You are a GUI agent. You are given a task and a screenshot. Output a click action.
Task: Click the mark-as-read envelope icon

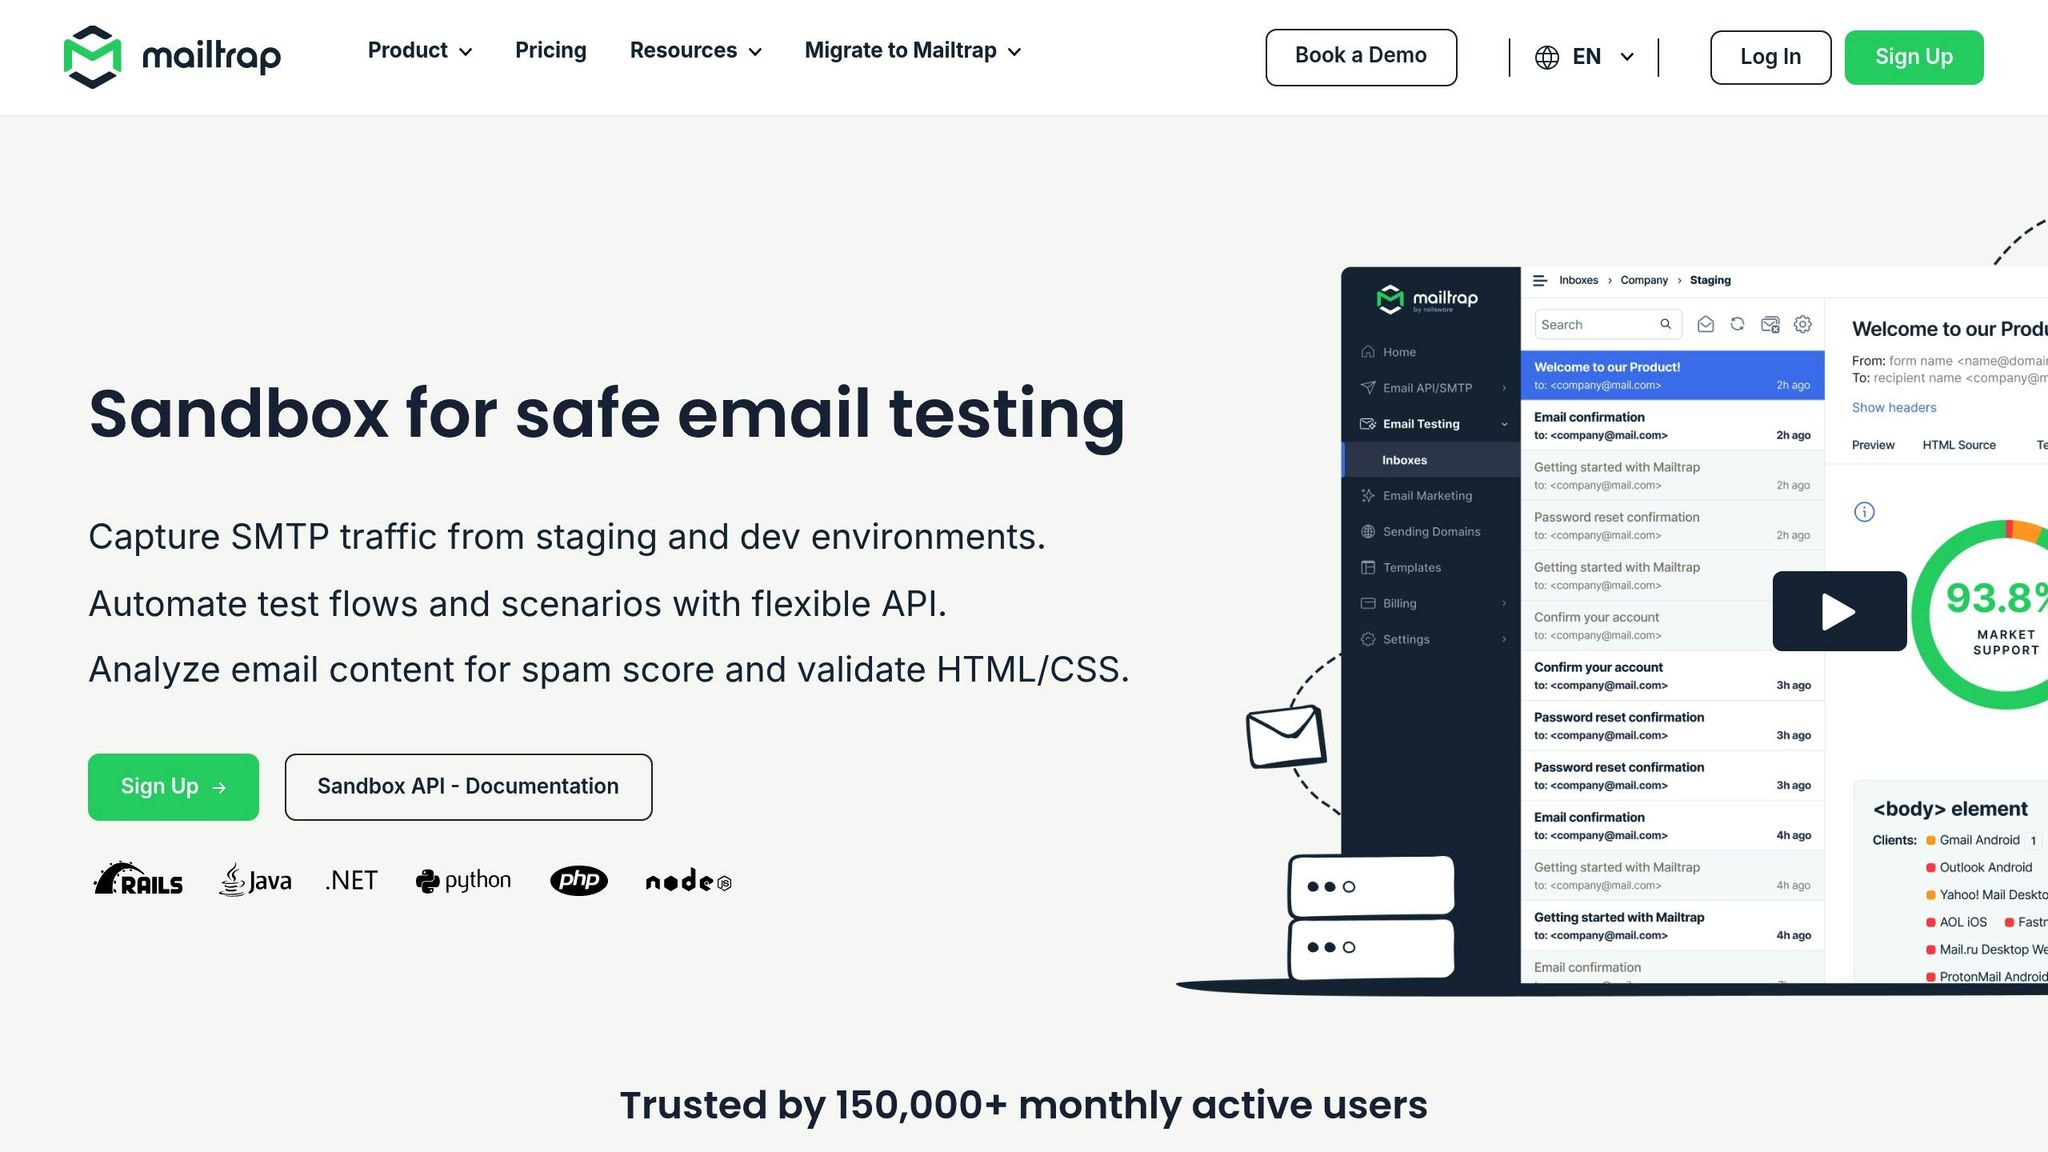[1706, 324]
